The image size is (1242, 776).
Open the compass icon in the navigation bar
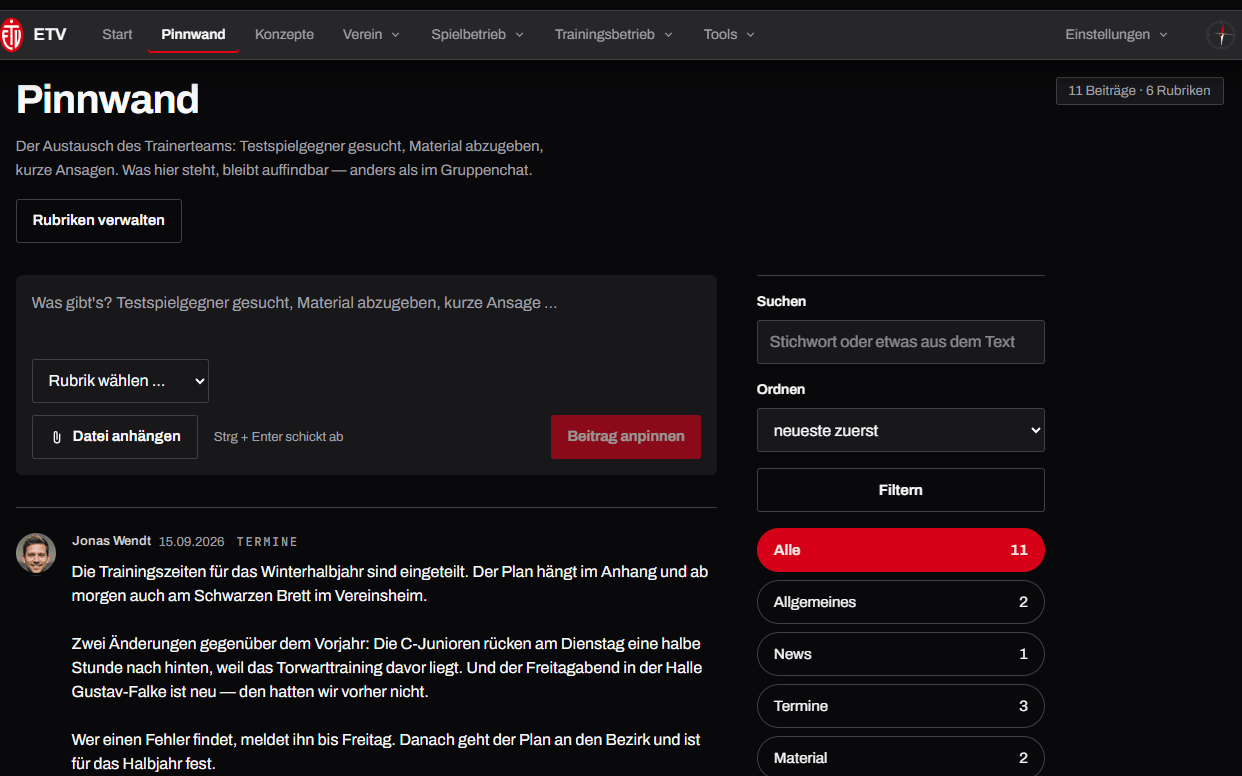pos(1221,35)
